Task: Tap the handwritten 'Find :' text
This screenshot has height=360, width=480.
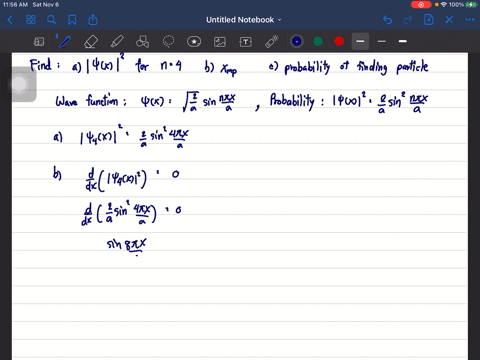Action: point(45,65)
